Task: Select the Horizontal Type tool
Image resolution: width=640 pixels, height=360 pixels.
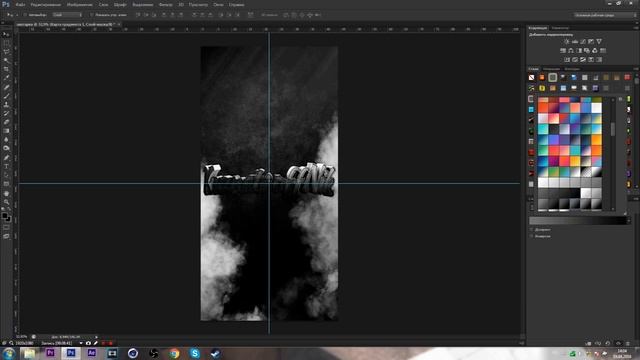Action: tap(6, 166)
